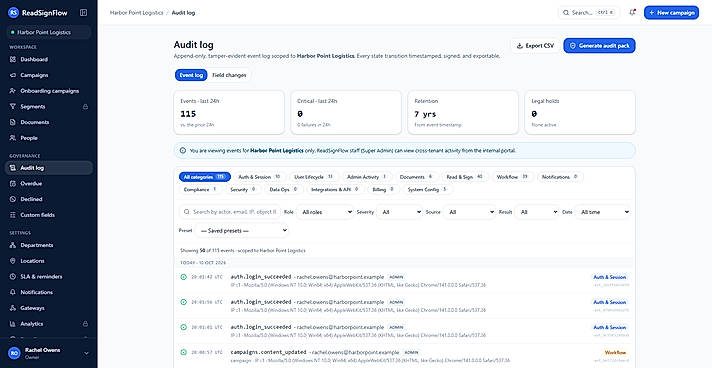Open the Severity filter dropdown
712x368 pixels.
click(x=400, y=212)
